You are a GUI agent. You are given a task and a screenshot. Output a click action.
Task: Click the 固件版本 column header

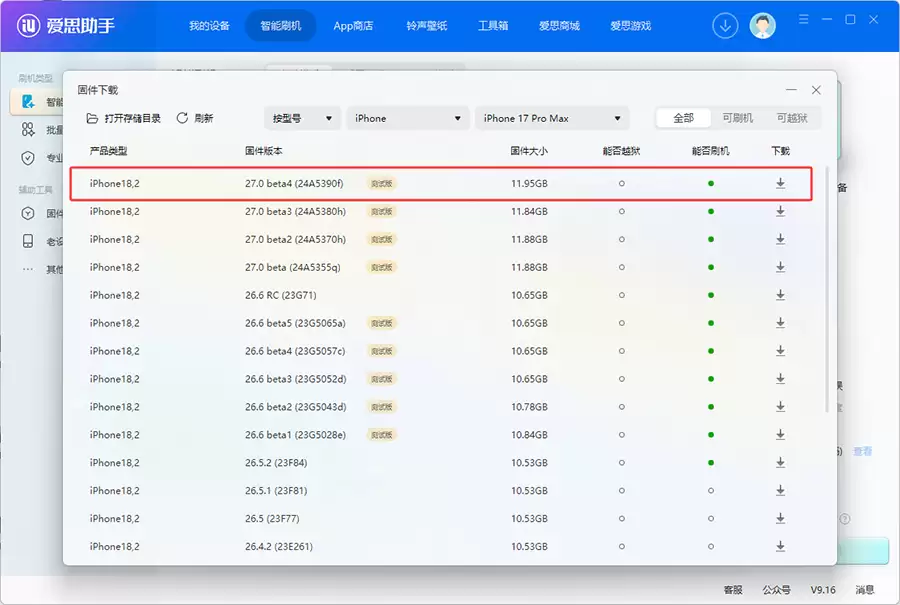(x=263, y=151)
